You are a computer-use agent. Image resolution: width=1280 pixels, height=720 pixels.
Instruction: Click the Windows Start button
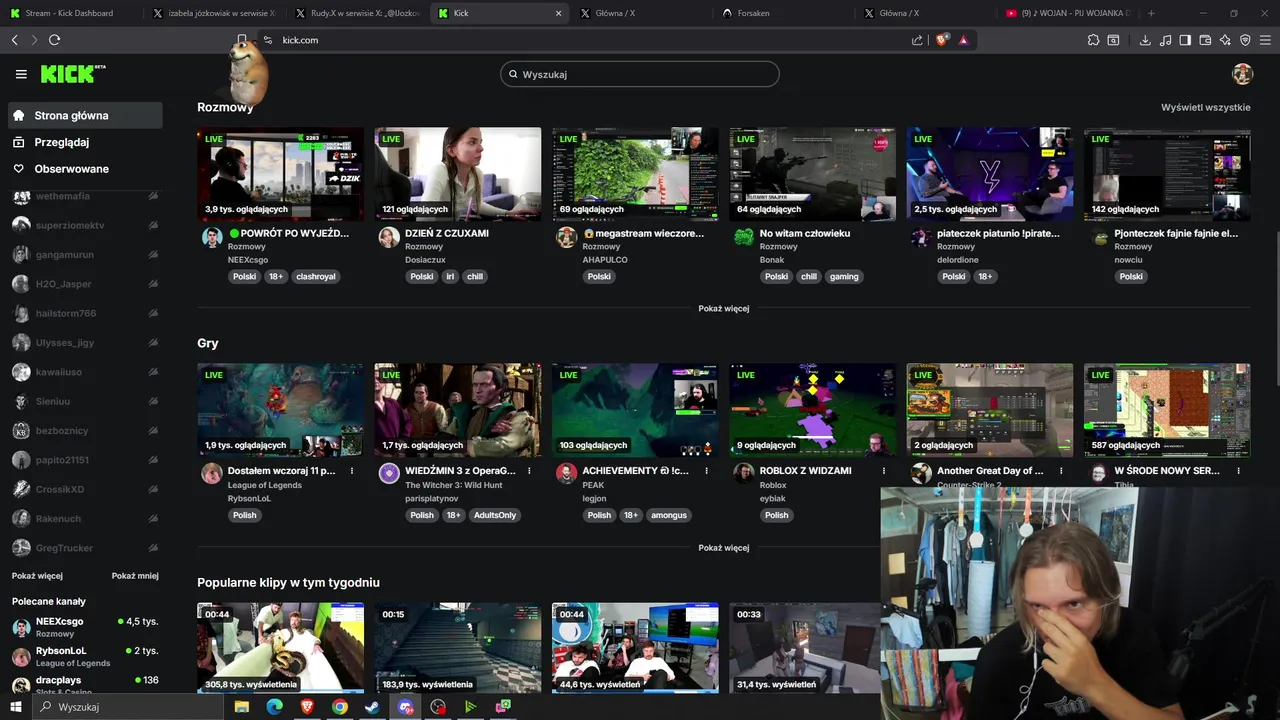(14, 706)
